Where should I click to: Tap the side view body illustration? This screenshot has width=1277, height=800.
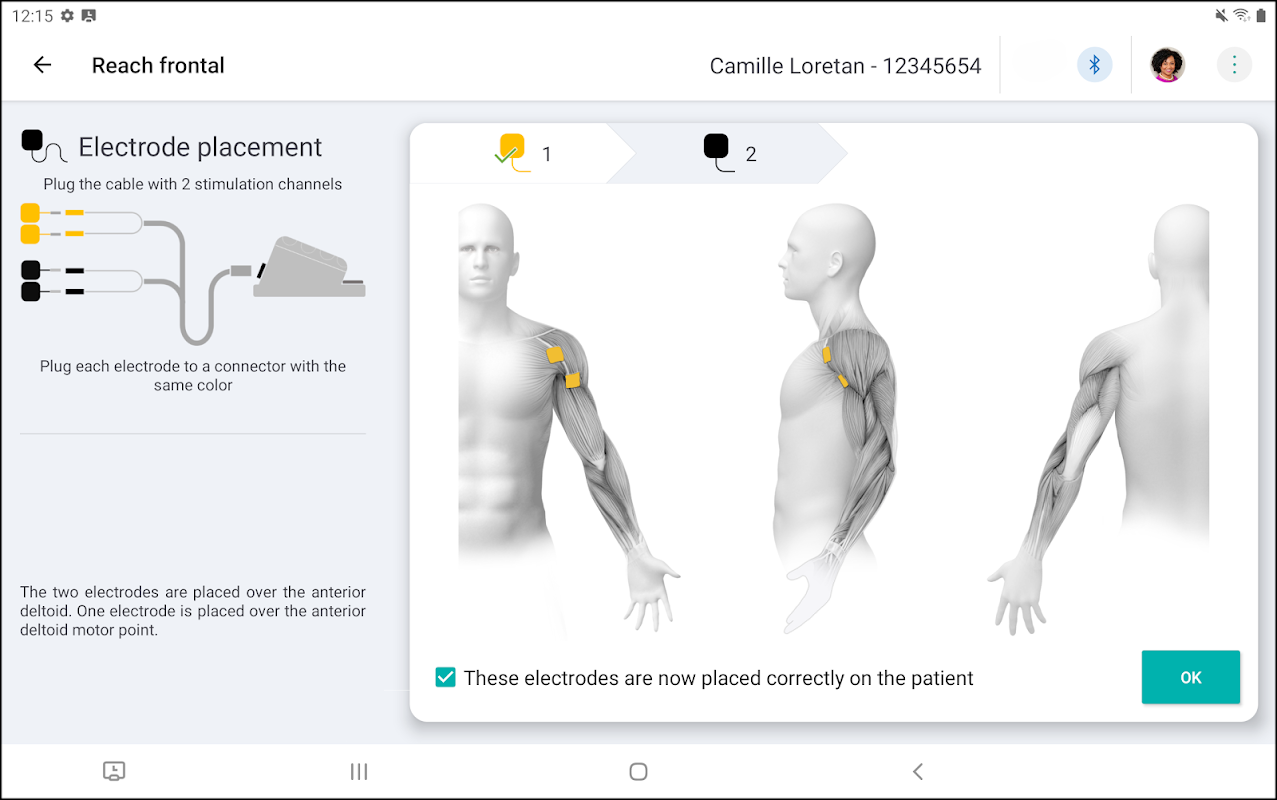coord(835,420)
